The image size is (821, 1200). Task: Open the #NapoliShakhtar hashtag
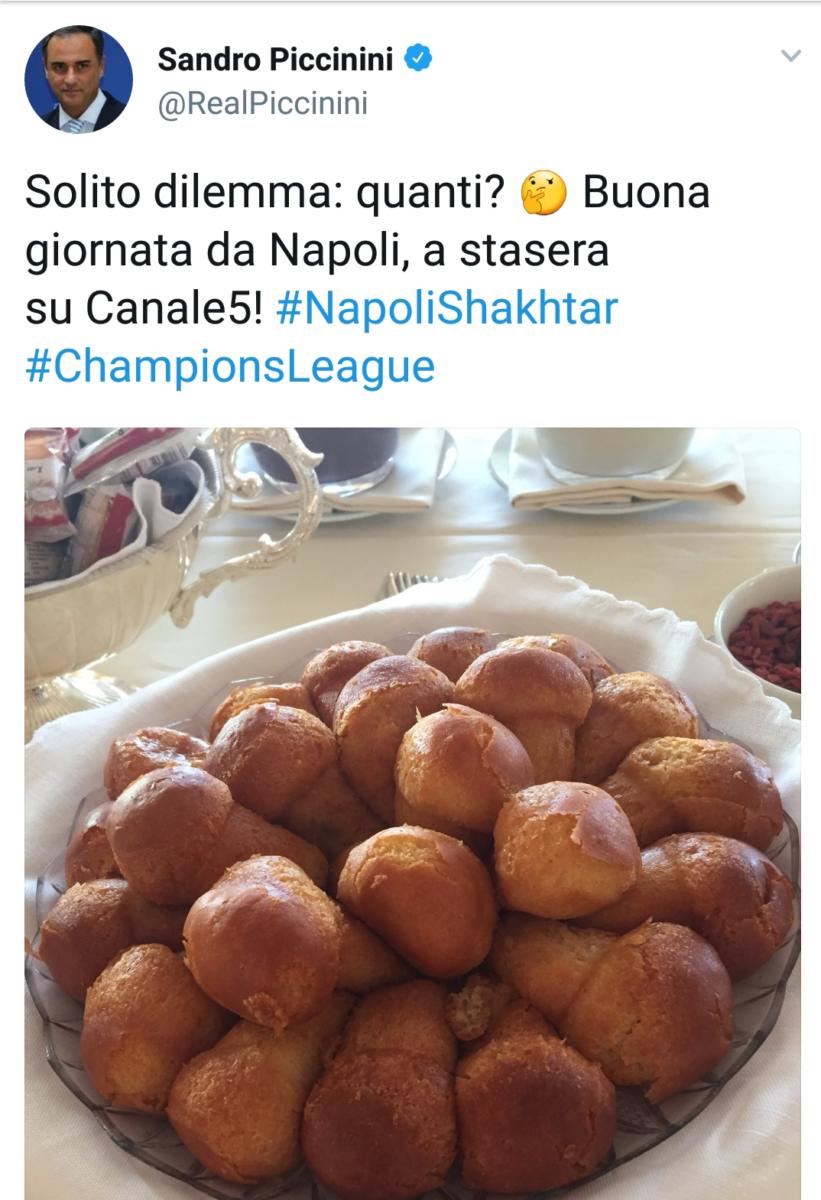pos(446,310)
